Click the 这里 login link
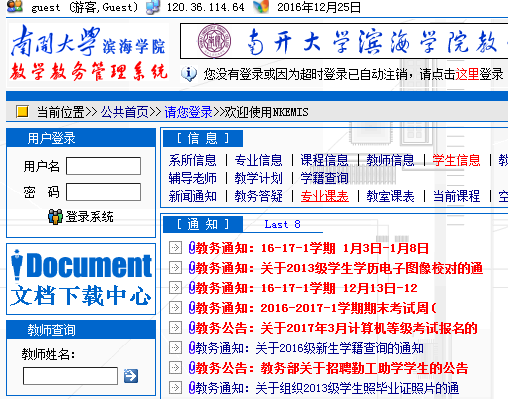The height and width of the screenshot is (399, 508). click(x=467, y=74)
